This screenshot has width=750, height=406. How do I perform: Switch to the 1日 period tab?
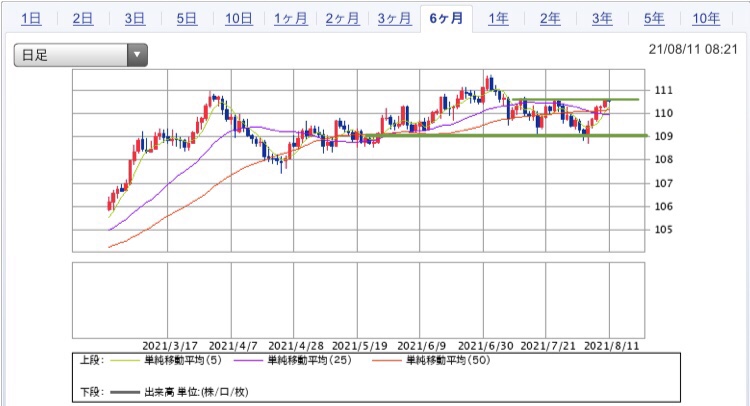click(x=31, y=19)
